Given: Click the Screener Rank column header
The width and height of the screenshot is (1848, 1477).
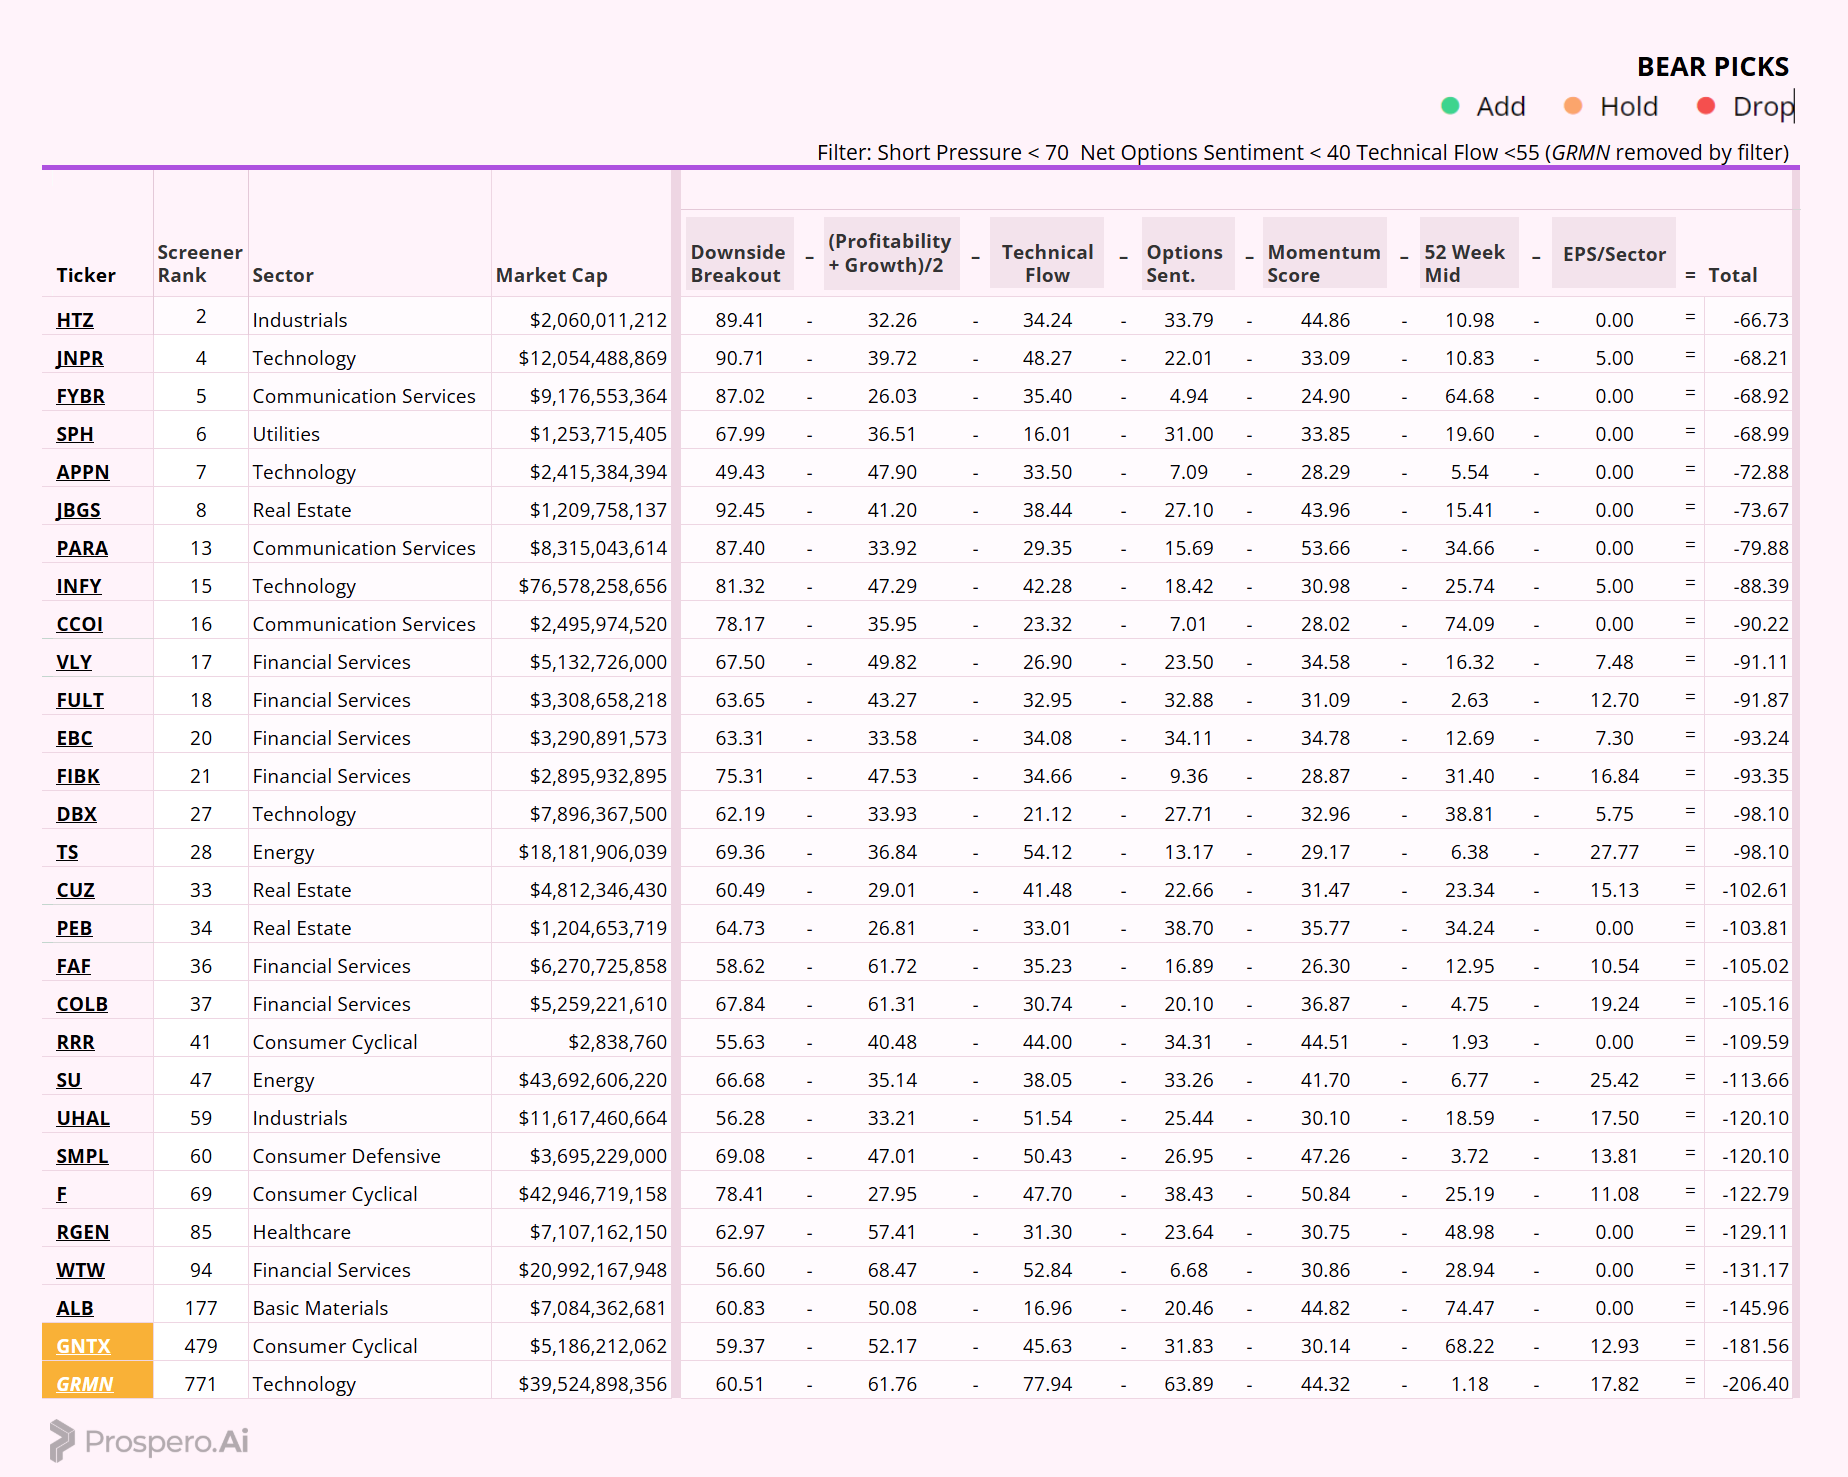Looking at the screenshot, I should click(199, 264).
